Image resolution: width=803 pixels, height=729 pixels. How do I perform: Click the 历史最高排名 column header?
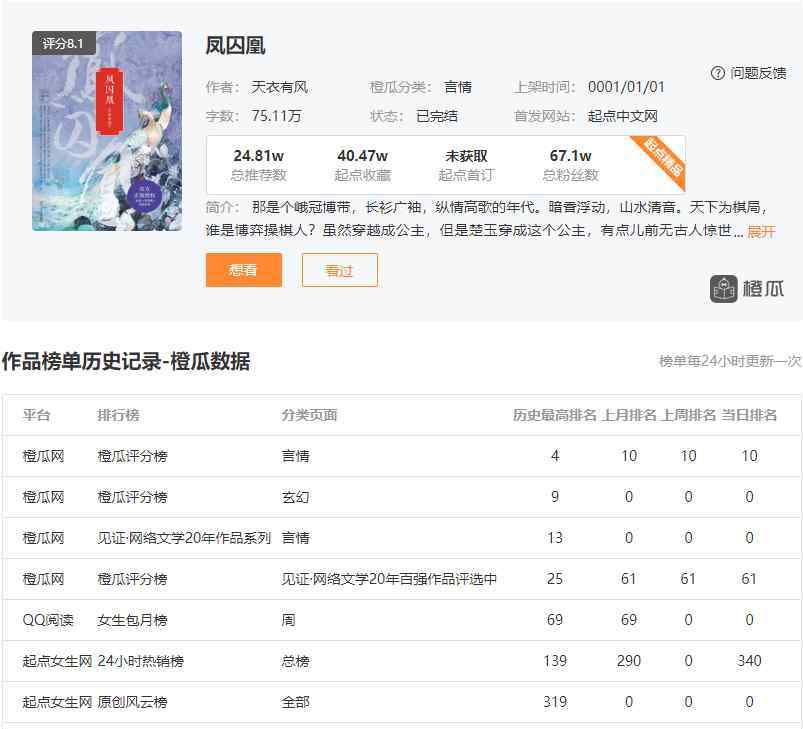click(x=555, y=415)
